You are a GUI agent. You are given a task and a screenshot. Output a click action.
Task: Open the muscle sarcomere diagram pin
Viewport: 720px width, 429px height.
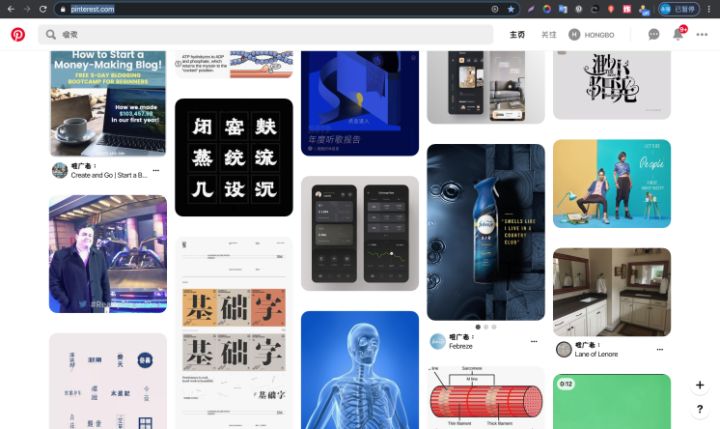pos(486,397)
